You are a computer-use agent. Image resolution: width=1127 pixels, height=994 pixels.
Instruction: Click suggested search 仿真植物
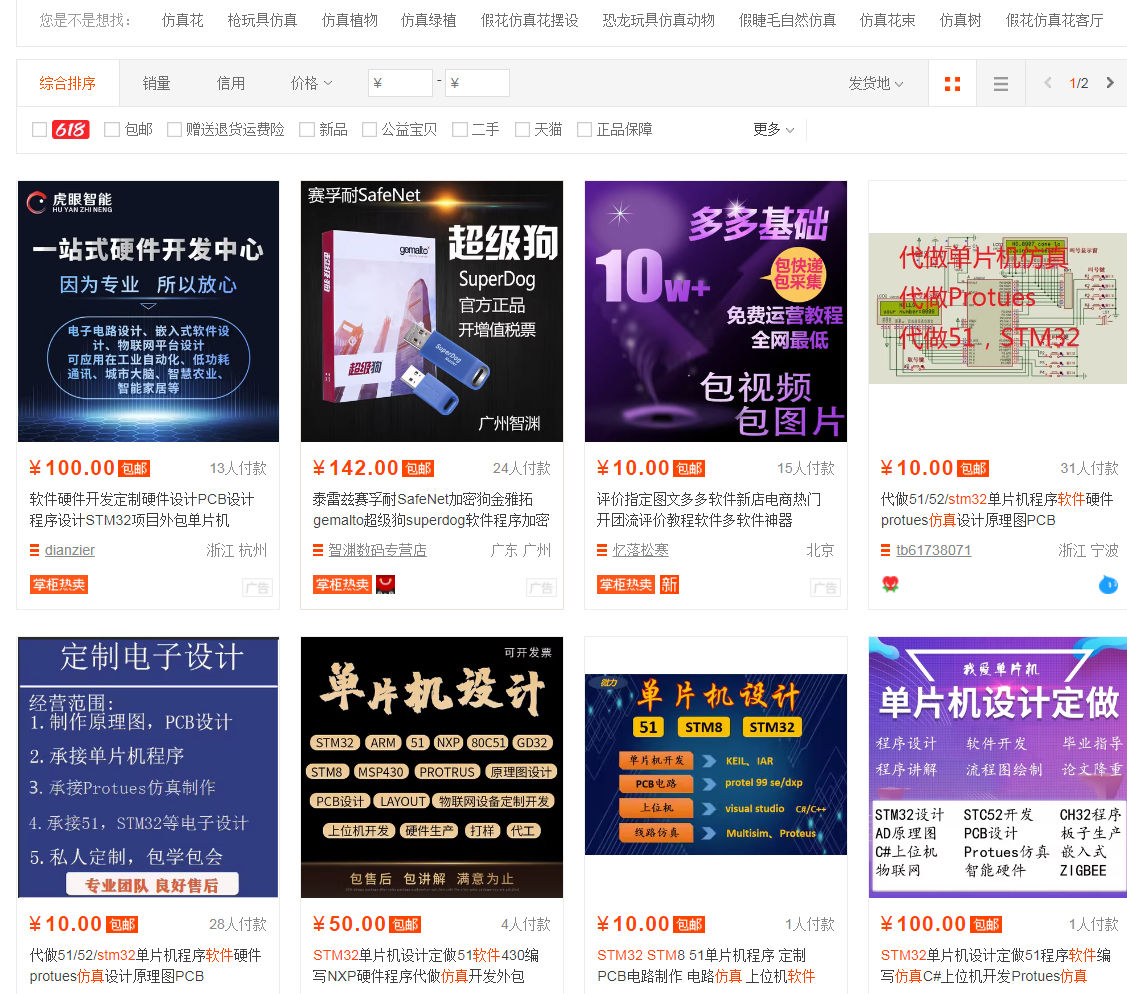pos(350,20)
